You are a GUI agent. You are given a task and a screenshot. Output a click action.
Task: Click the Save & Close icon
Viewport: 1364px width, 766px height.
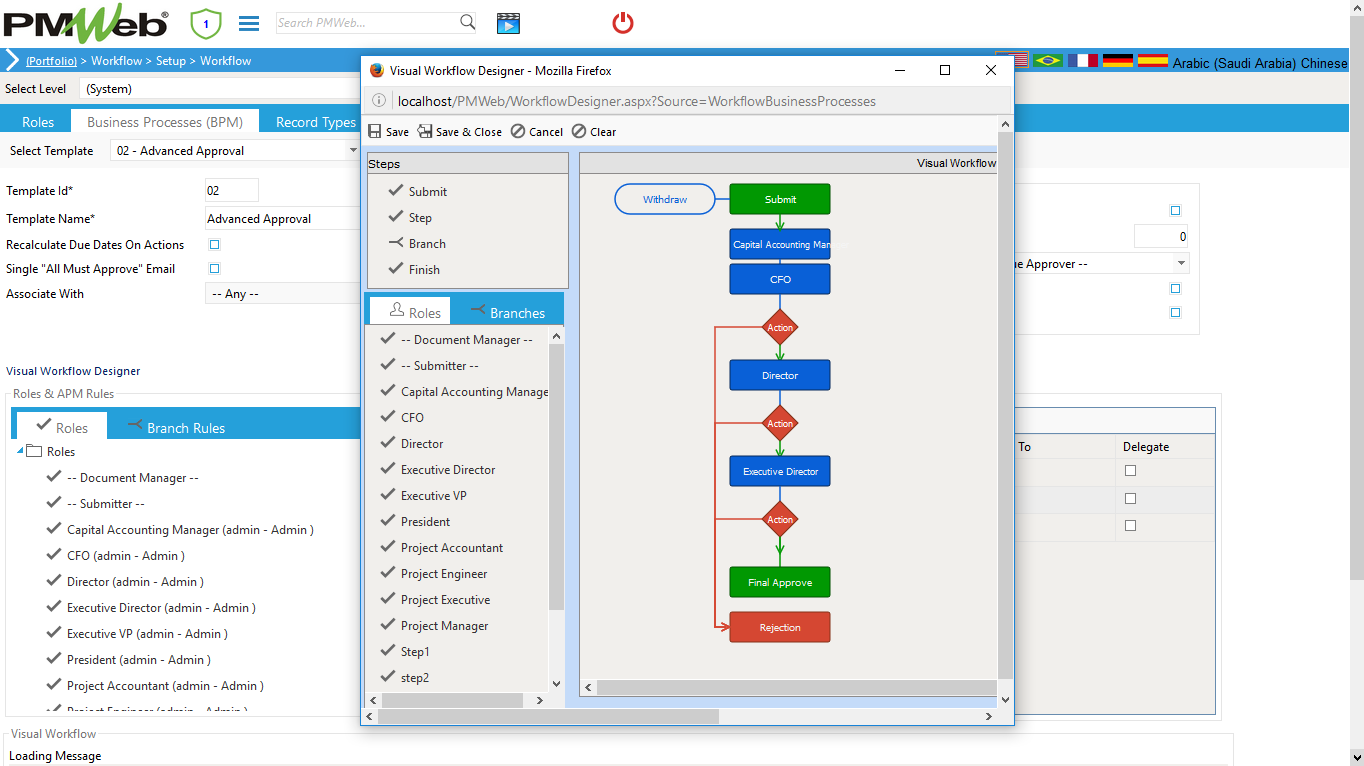(459, 131)
